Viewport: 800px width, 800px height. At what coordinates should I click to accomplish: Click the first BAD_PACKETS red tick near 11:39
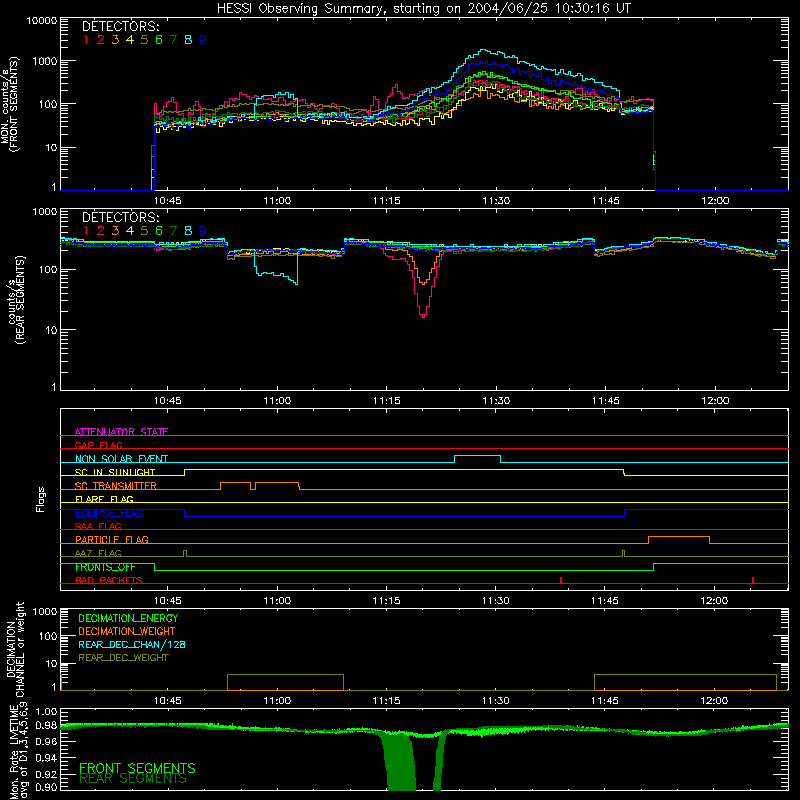[x=561, y=580]
